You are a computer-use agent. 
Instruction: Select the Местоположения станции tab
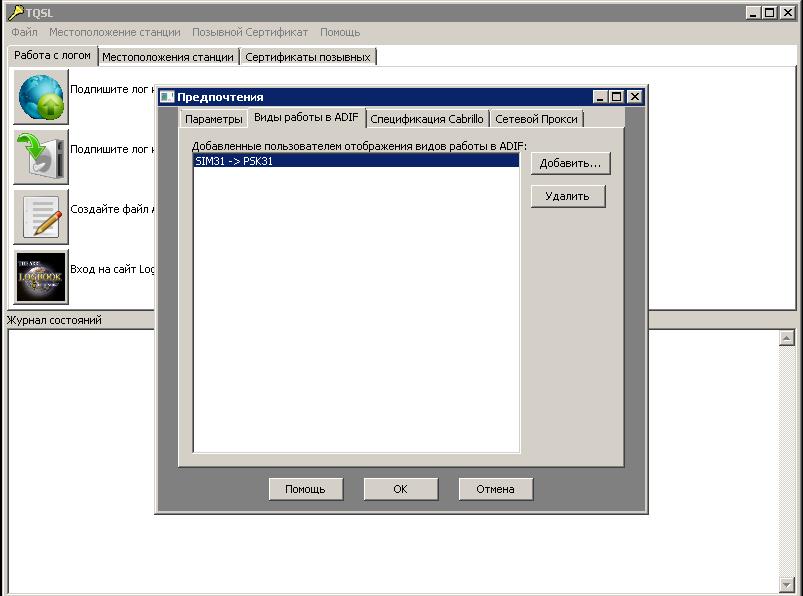tap(167, 57)
